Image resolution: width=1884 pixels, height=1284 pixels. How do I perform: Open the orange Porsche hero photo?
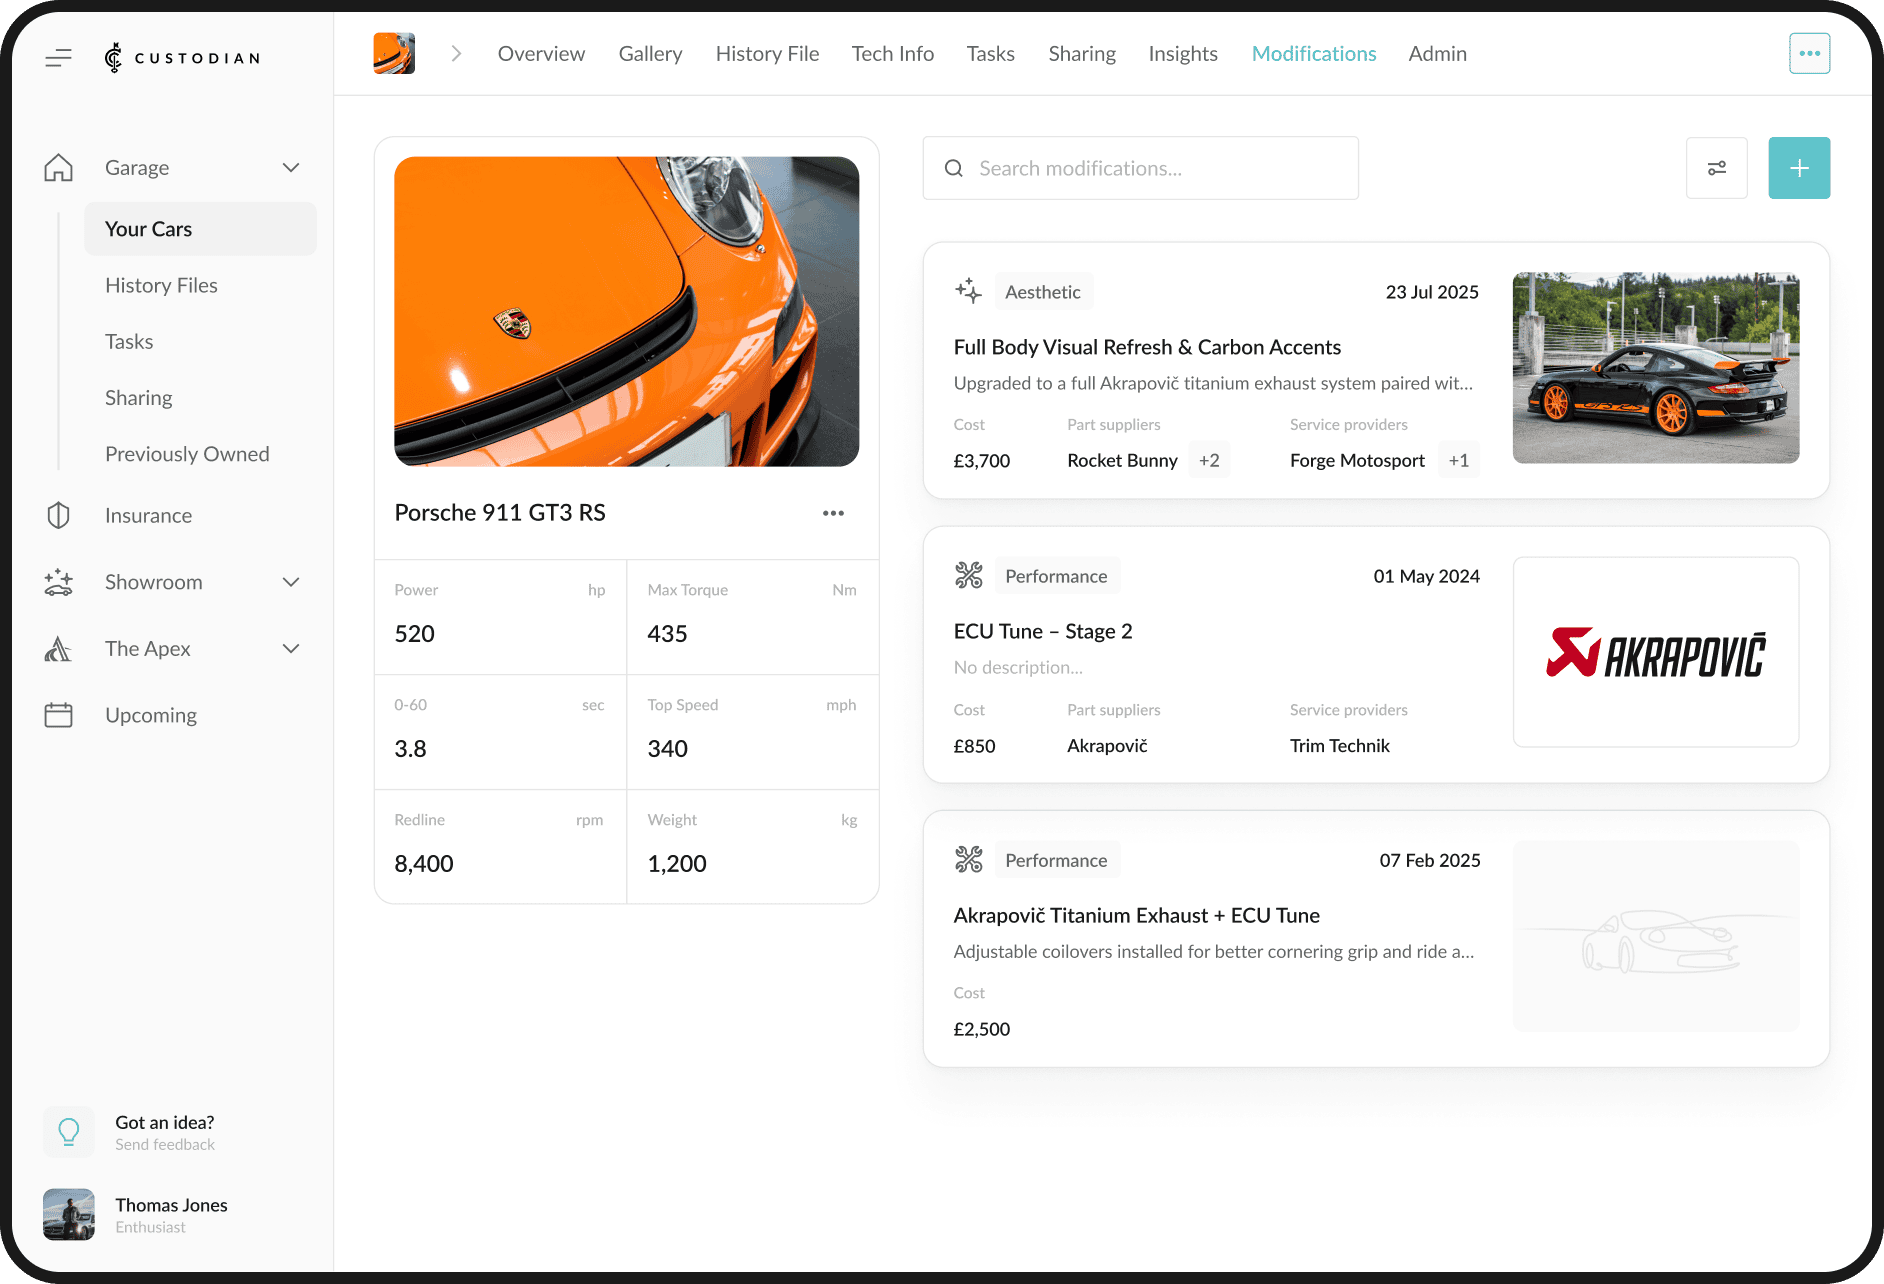626,311
